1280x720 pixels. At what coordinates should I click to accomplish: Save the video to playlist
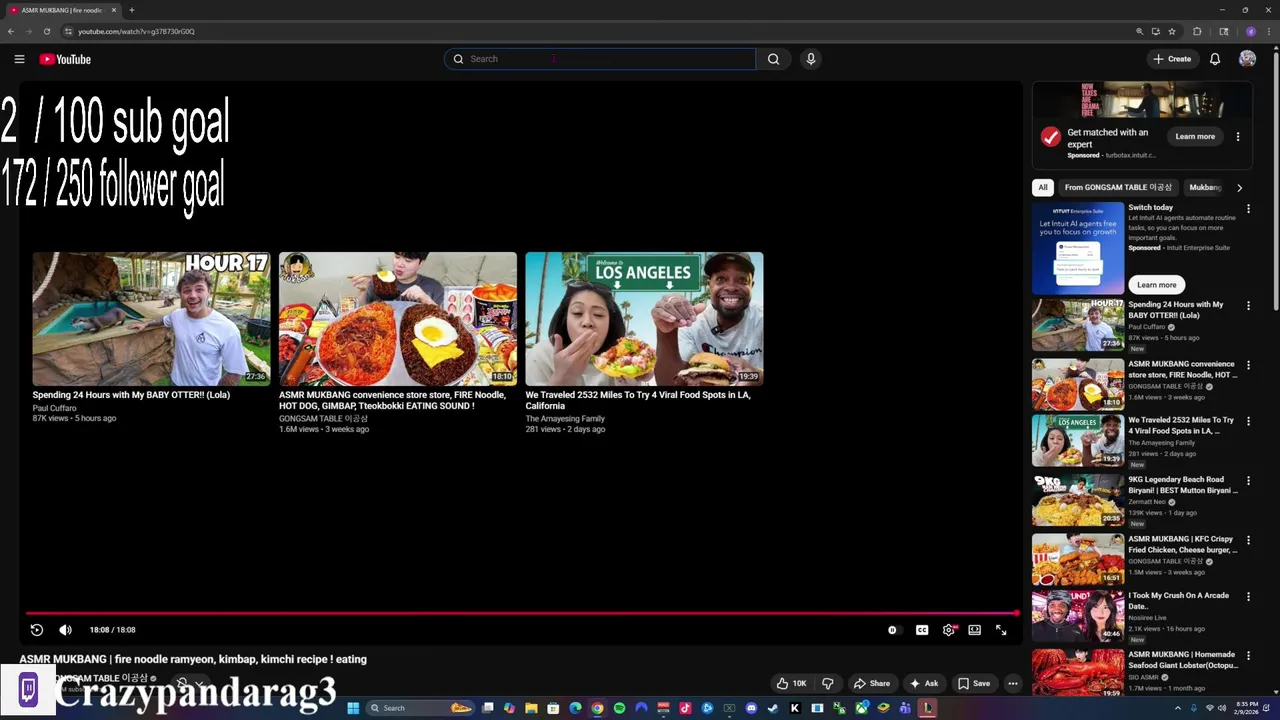(974, 684)
